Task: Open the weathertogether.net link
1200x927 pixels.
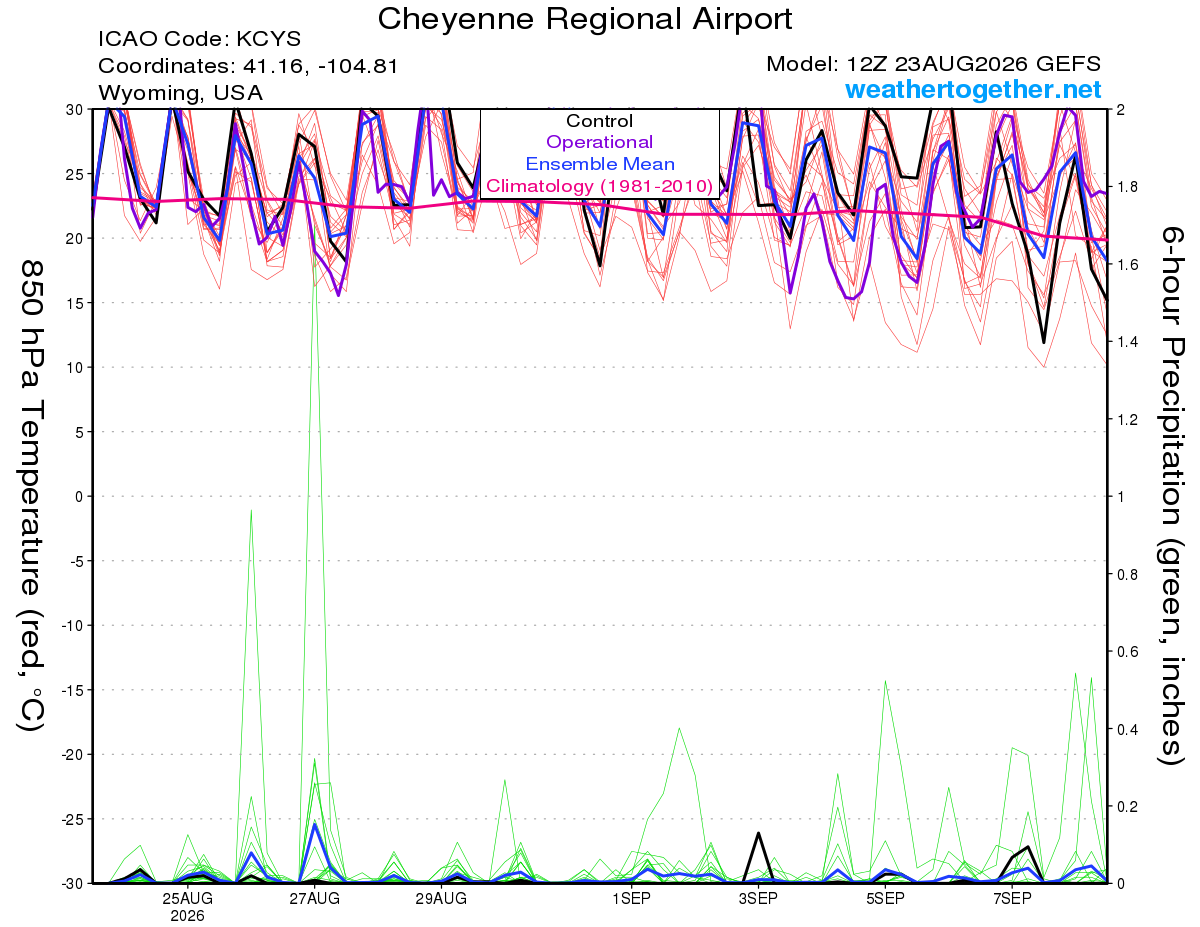Action: click(973, 90)
